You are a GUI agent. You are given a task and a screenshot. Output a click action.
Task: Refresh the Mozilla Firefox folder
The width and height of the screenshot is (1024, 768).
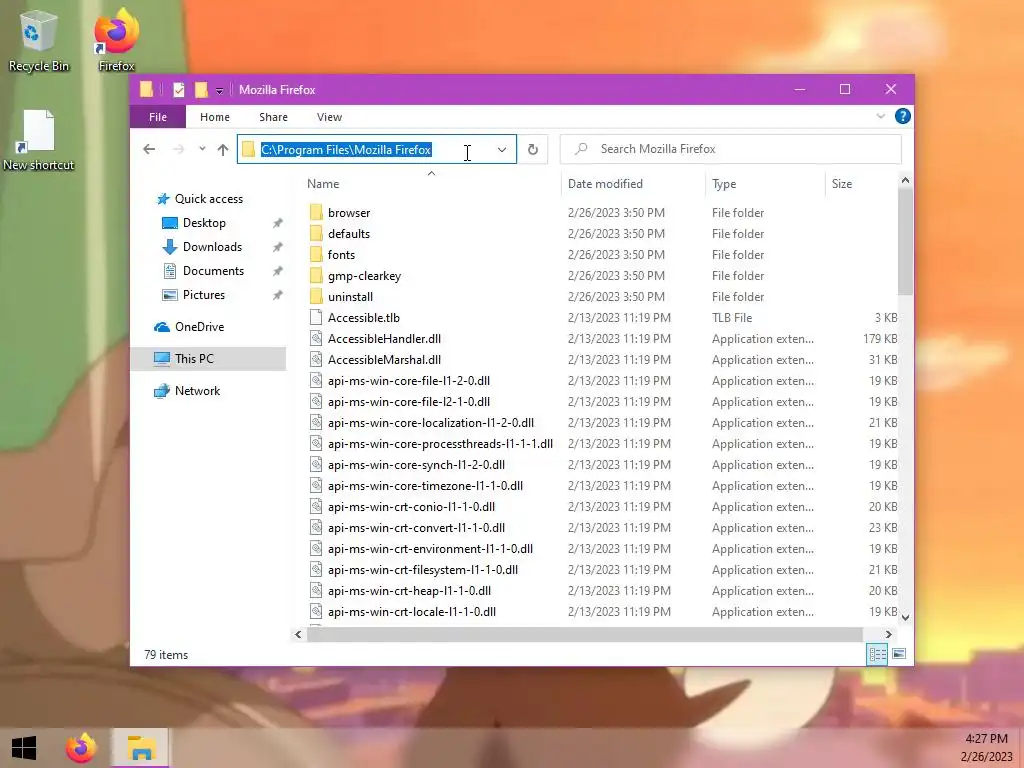(x=533, y=150)
